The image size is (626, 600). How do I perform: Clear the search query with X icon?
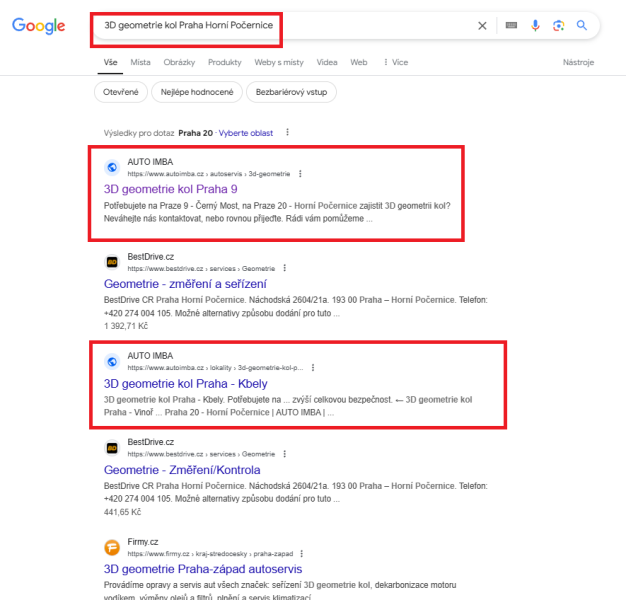[482, 26]
